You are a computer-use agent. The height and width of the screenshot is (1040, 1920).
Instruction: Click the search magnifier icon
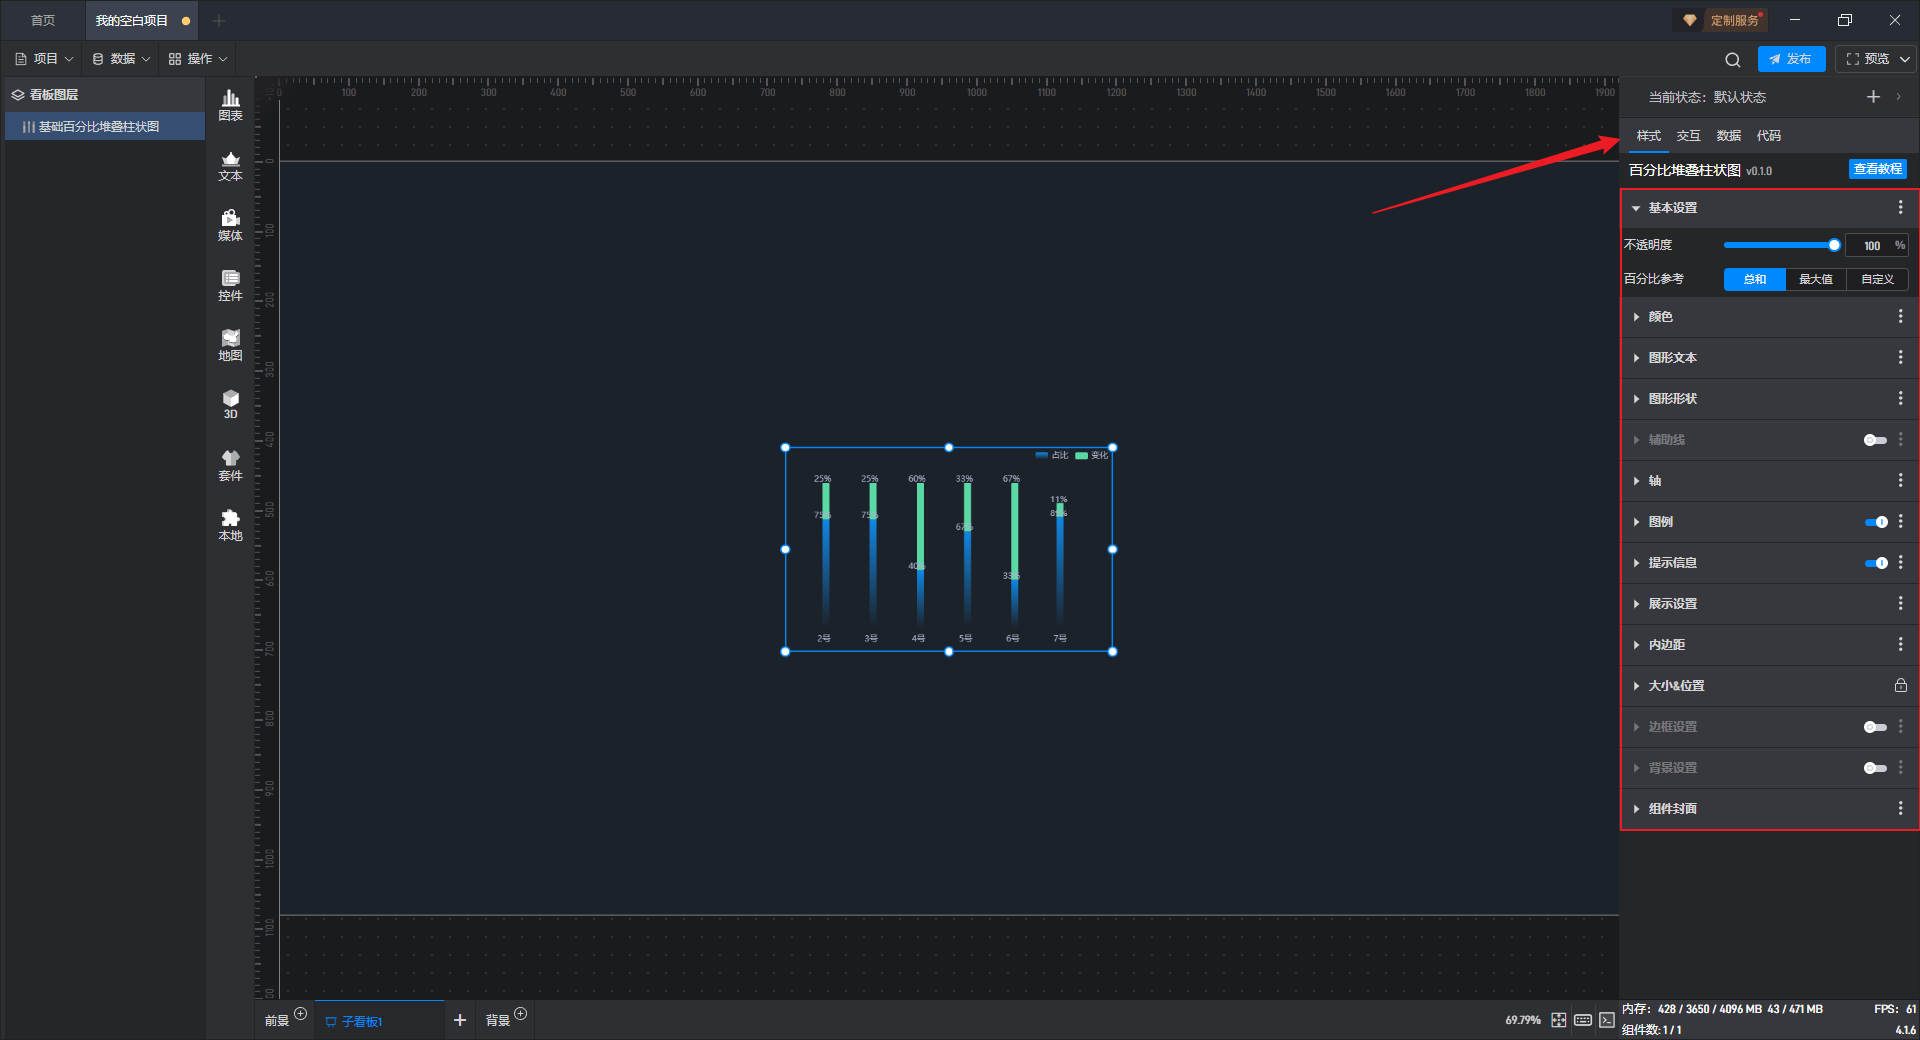1733,60
